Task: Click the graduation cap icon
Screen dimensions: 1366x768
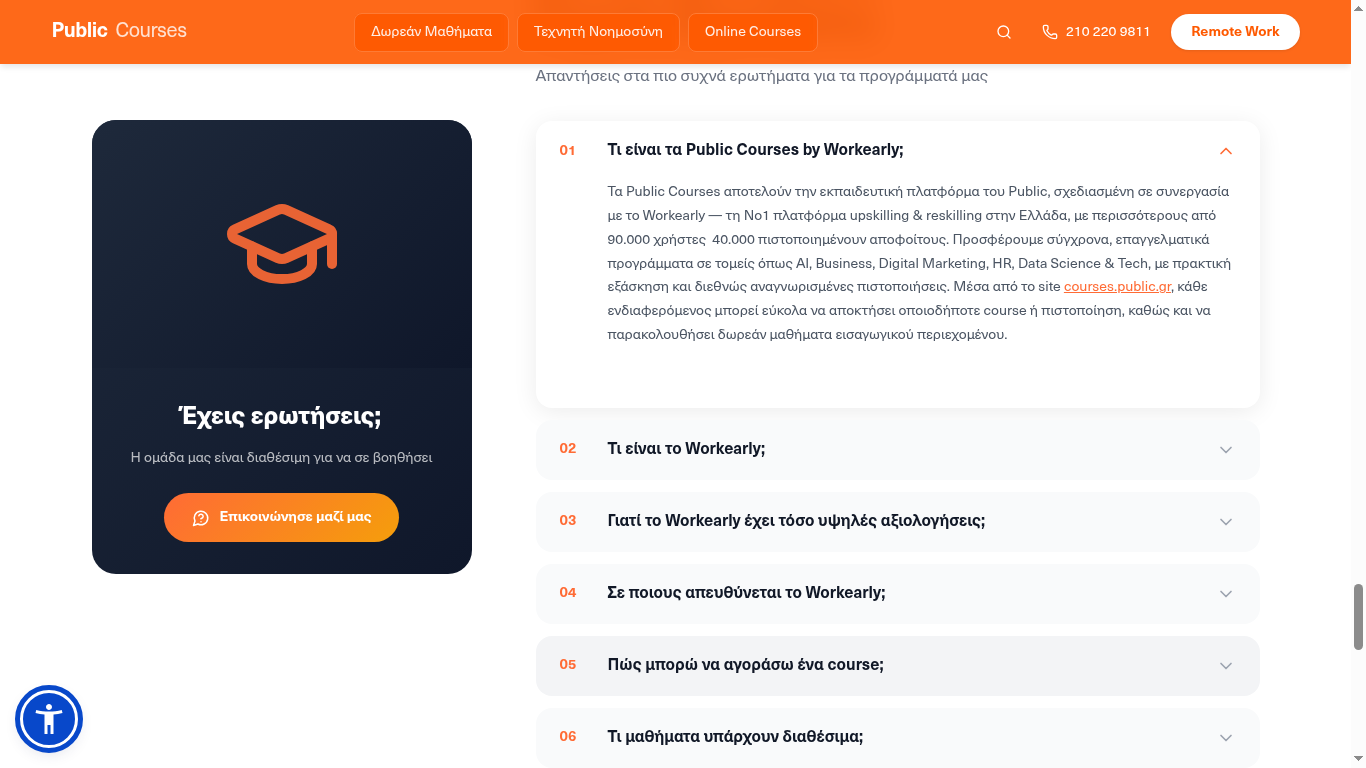Action: pyautogui.click(x=282, y=244)
